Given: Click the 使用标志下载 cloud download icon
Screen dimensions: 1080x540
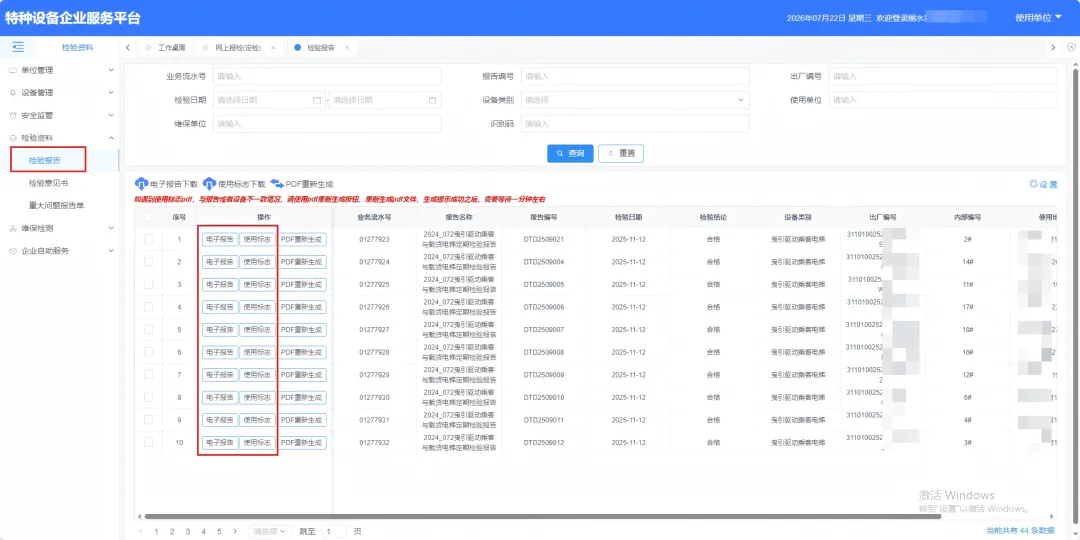Looking at the screenshot, I should [209, 184].
